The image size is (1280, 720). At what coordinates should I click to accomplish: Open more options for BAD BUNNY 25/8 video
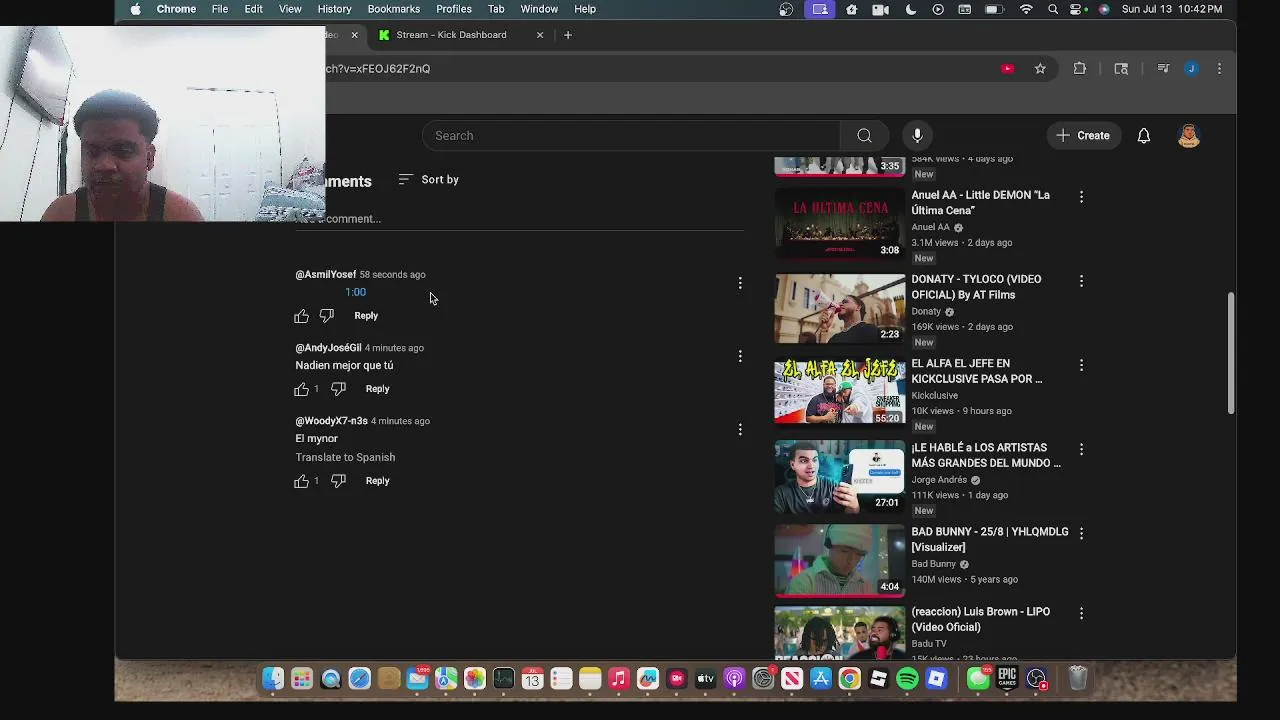click(x=1081, y=533)
